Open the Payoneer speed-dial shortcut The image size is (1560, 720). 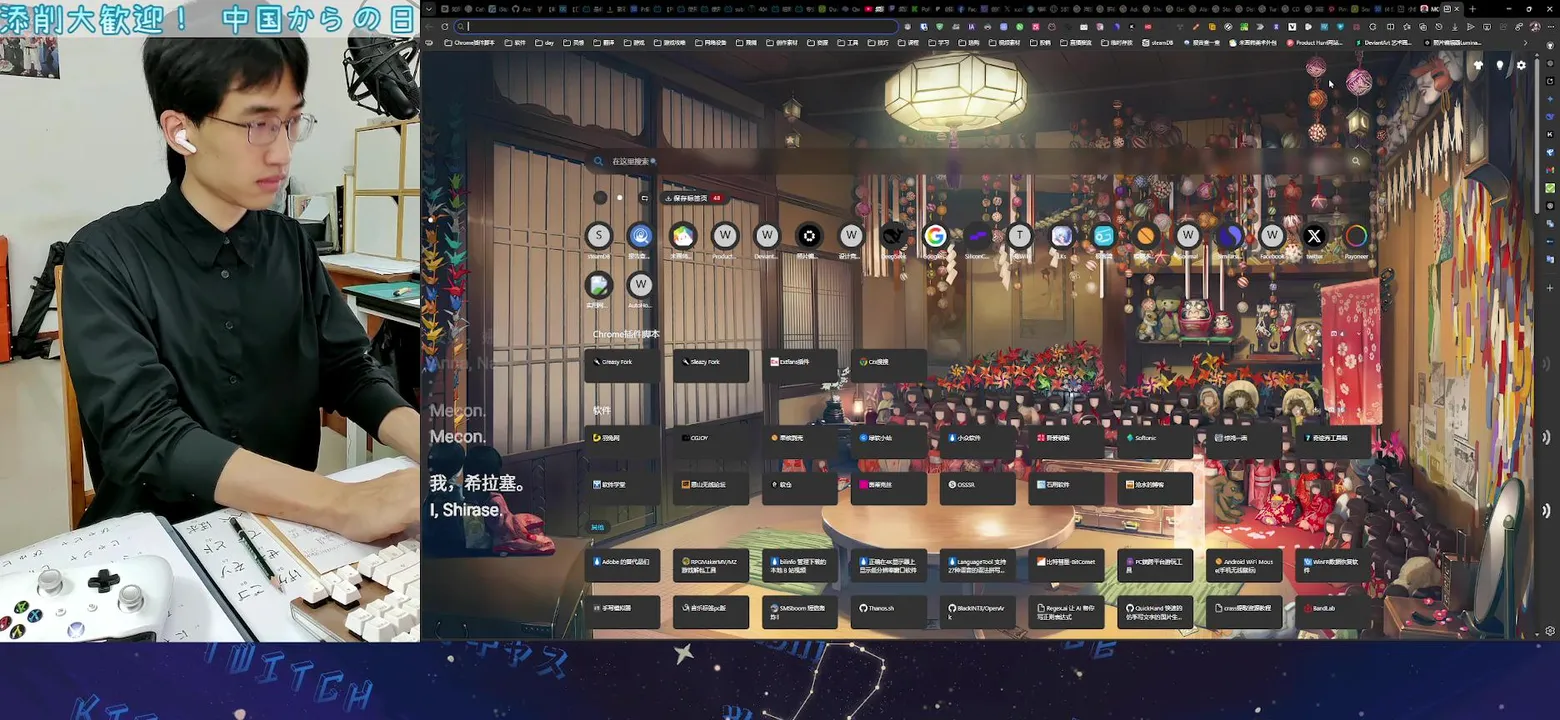[x=1356, y=236]
